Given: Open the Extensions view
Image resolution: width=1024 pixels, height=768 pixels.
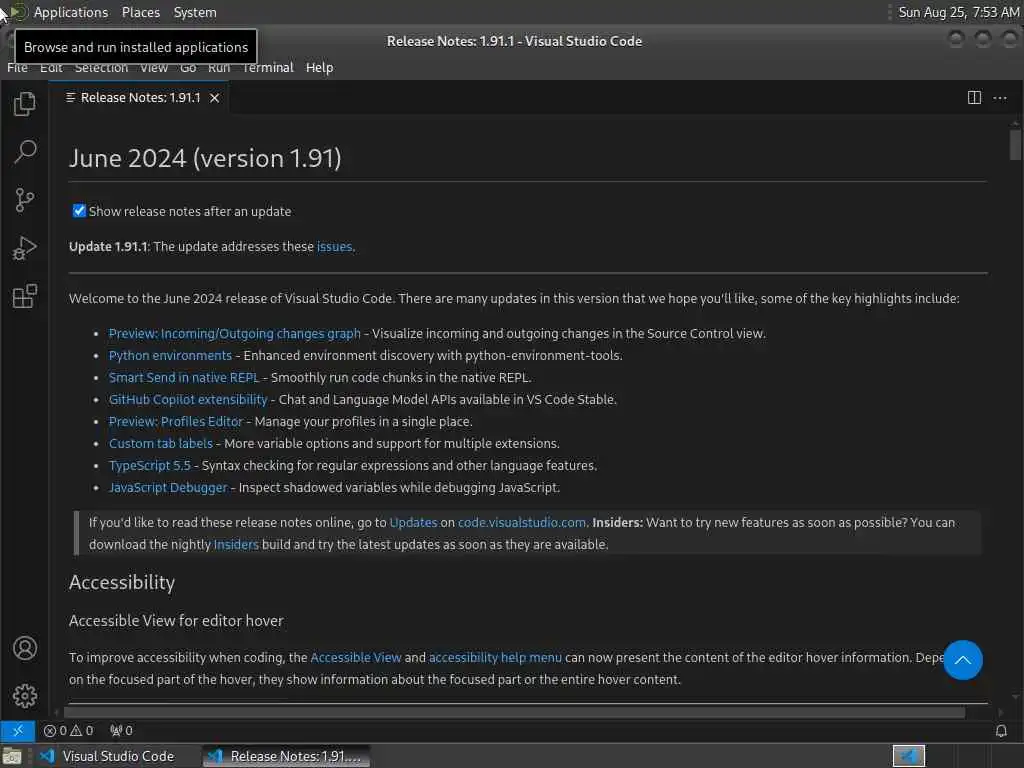Looking at the screenshot, I should [x=25, y=296].
